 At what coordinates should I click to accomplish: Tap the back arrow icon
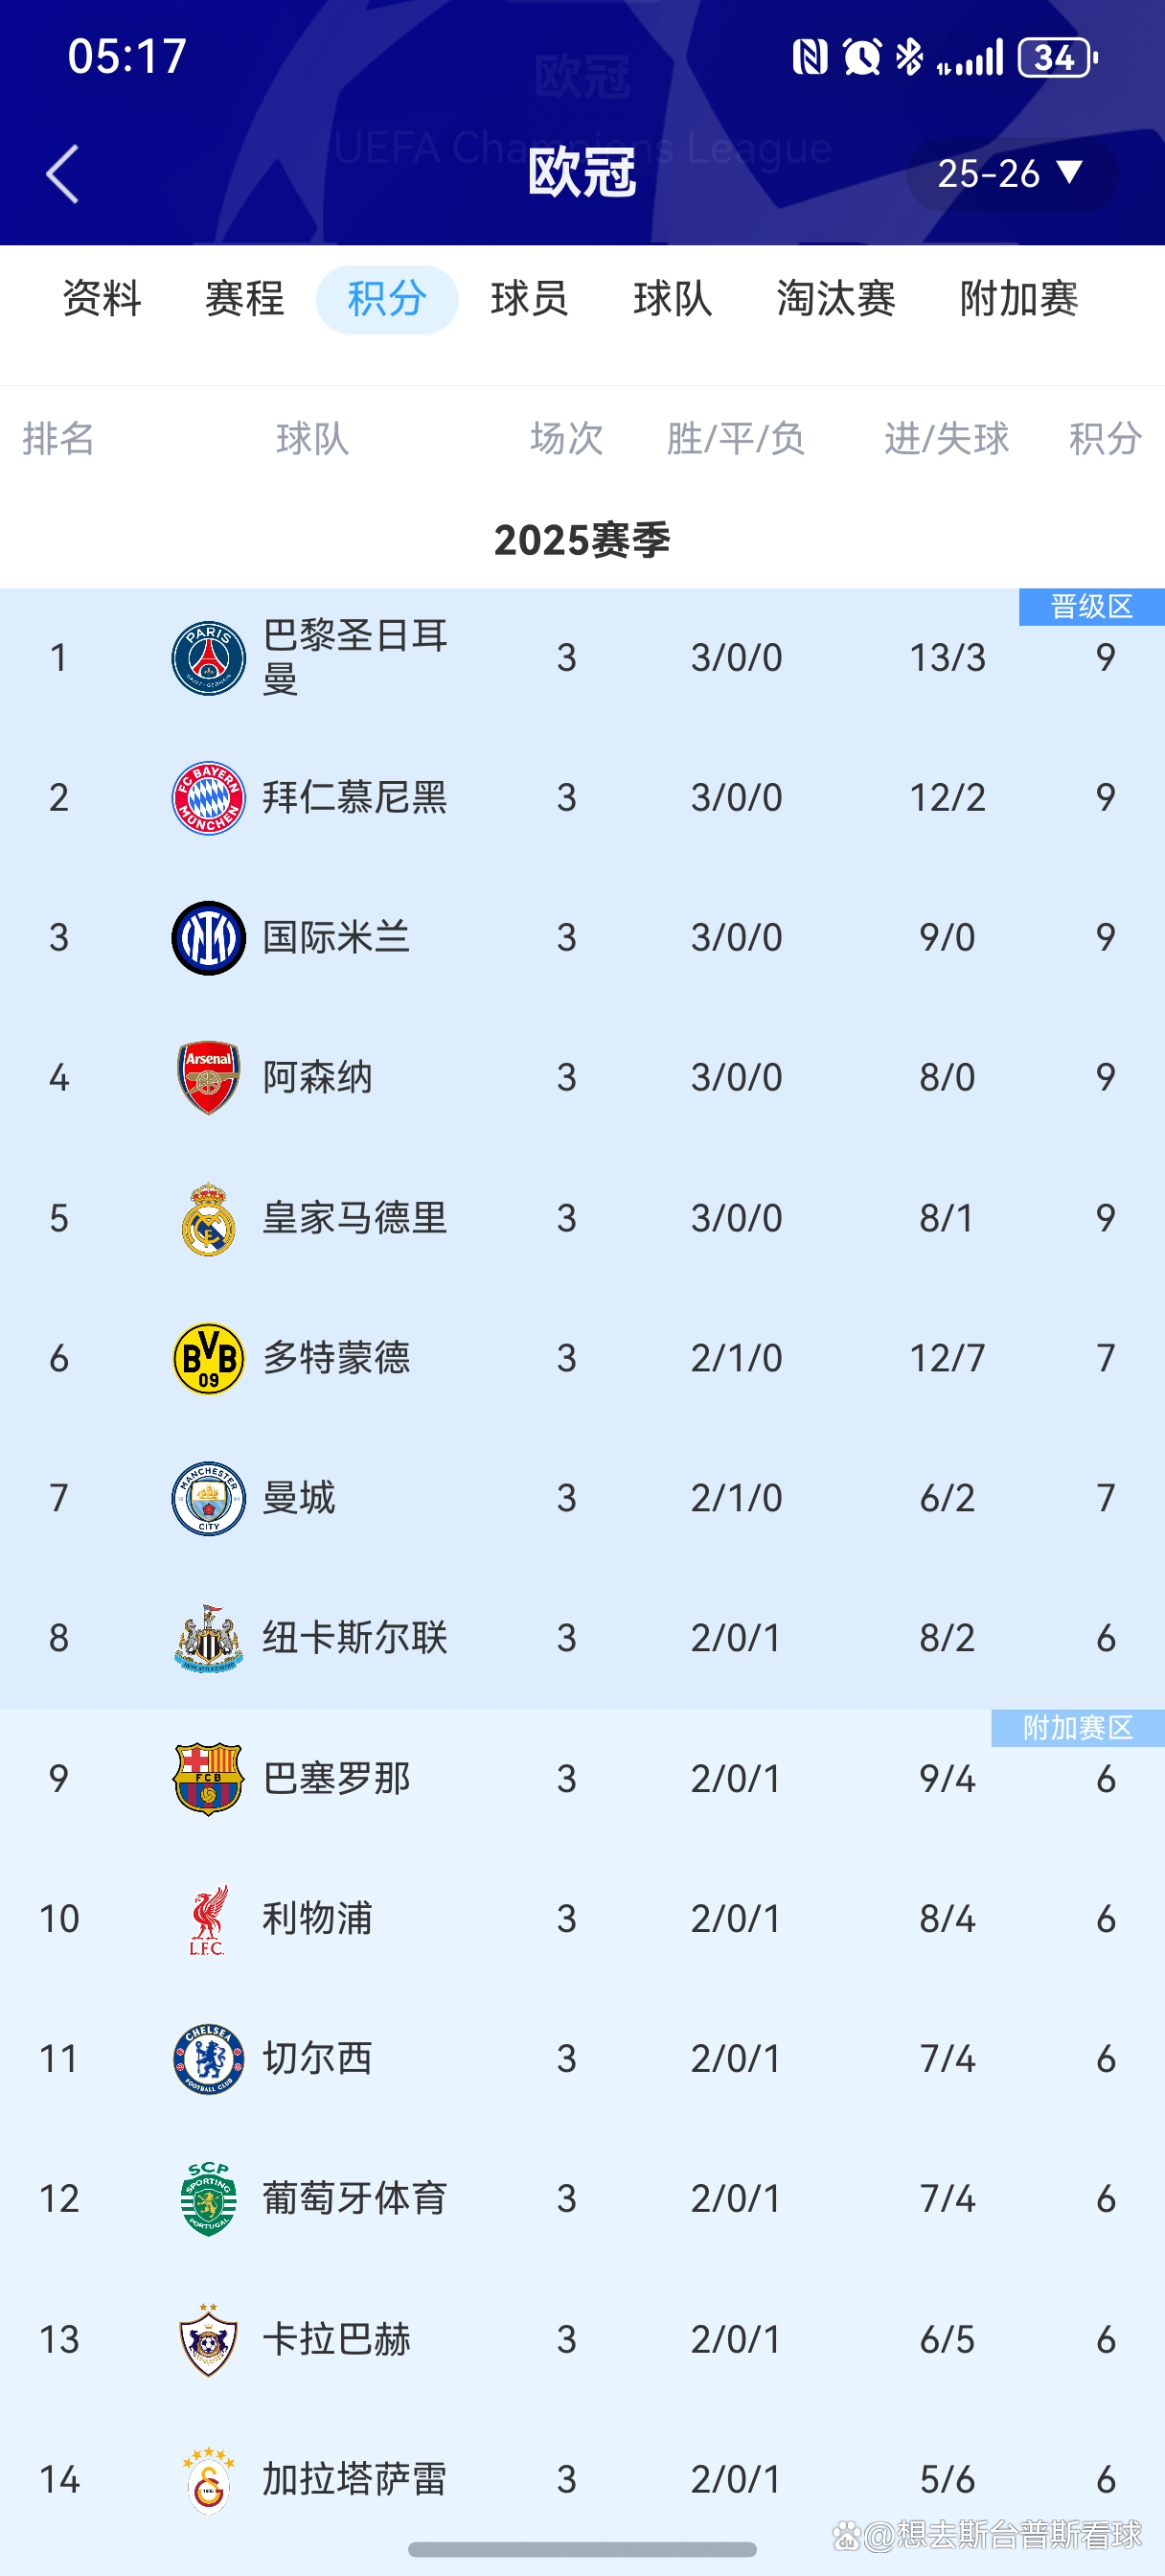[x=62, y=174]
